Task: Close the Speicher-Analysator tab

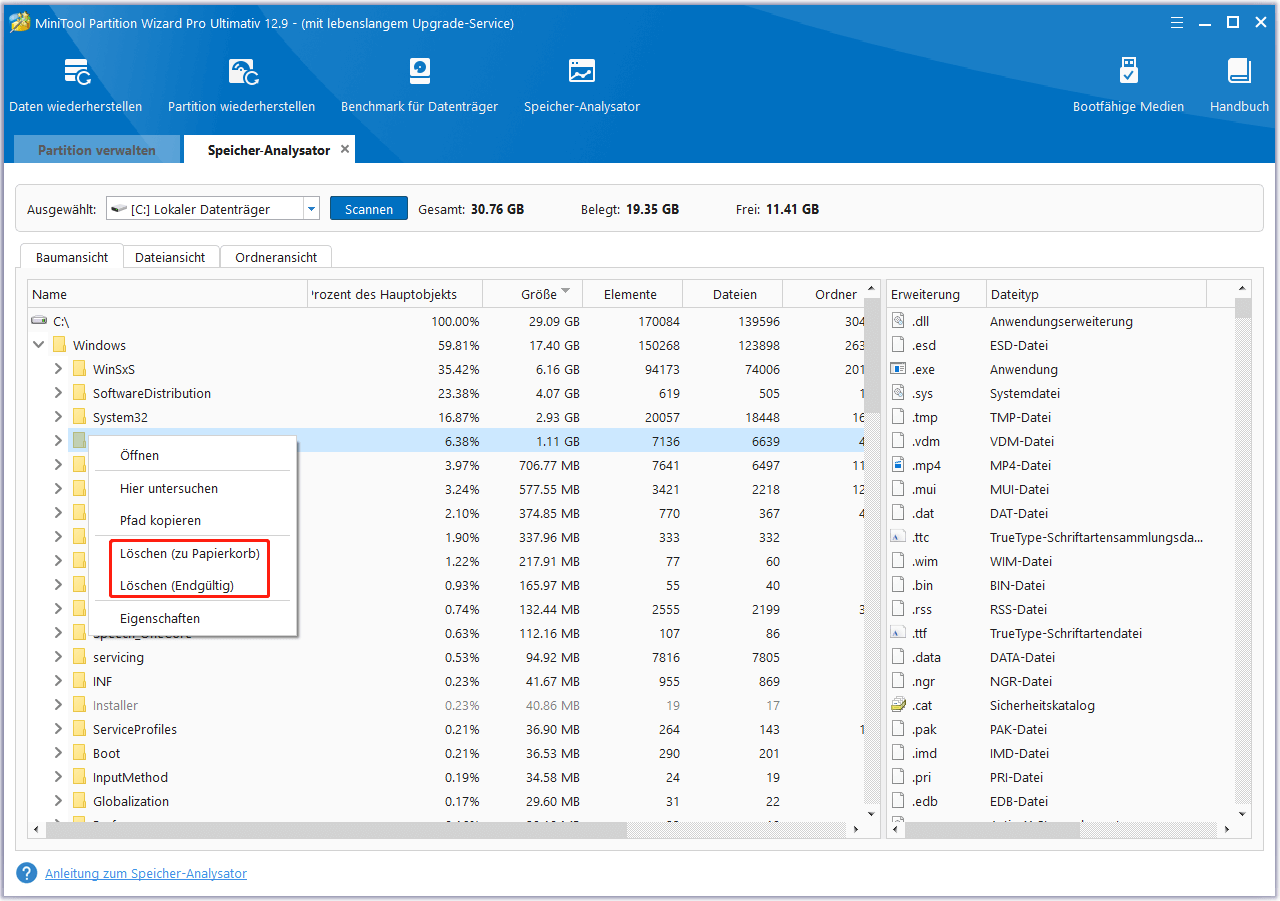Action: (x=345, y=149)
